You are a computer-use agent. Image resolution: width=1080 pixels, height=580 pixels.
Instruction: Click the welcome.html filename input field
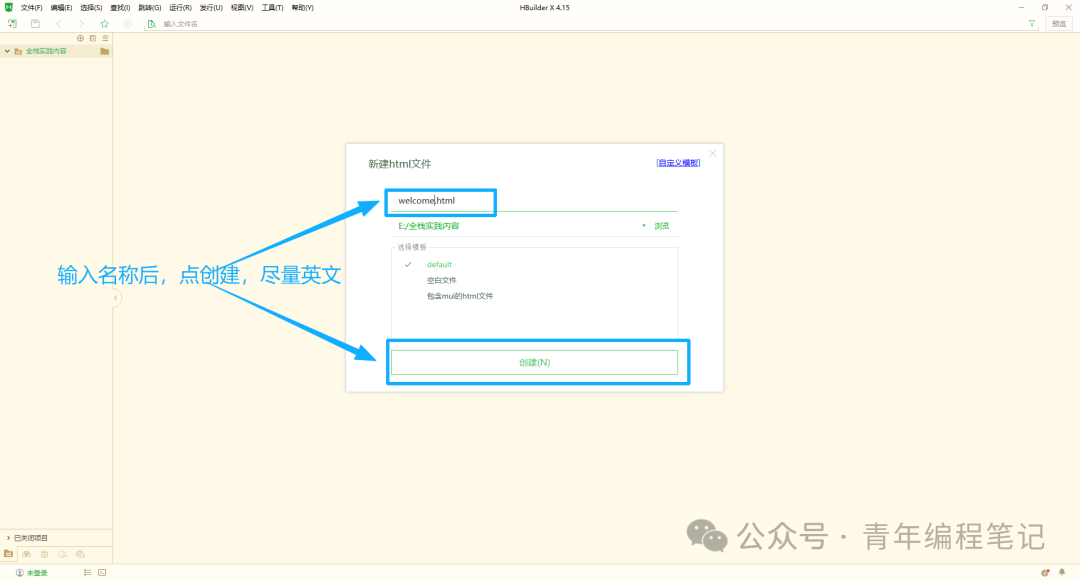point(534,201)
